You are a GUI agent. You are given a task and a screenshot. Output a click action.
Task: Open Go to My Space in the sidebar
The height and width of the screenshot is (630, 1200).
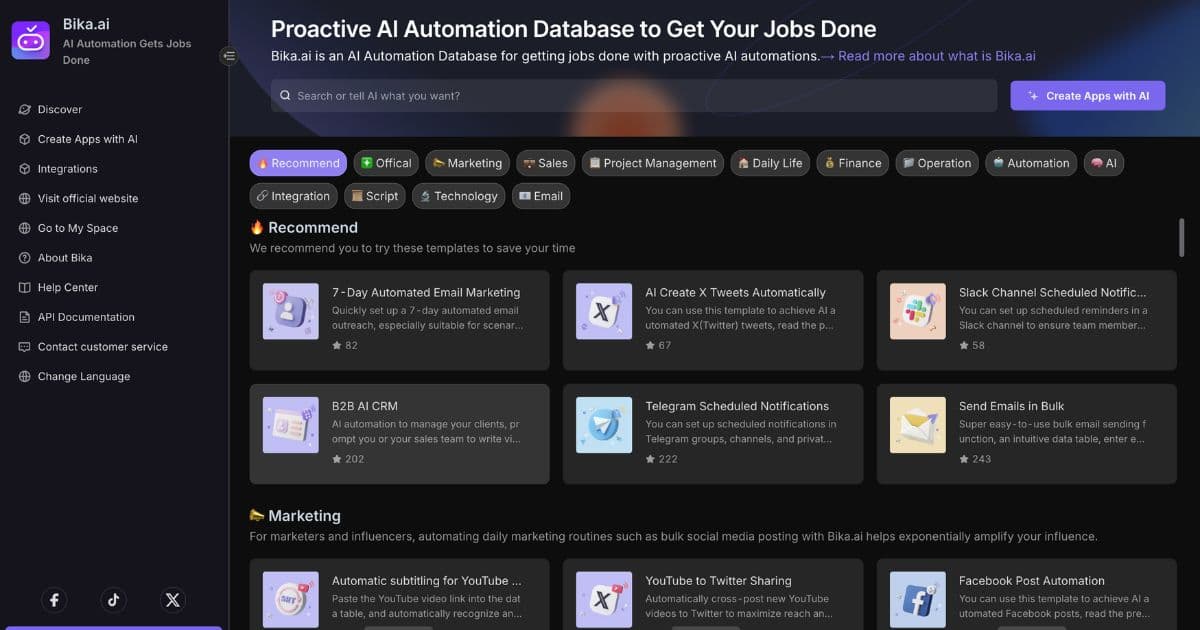pyautogui.click(x=78, y=228)
